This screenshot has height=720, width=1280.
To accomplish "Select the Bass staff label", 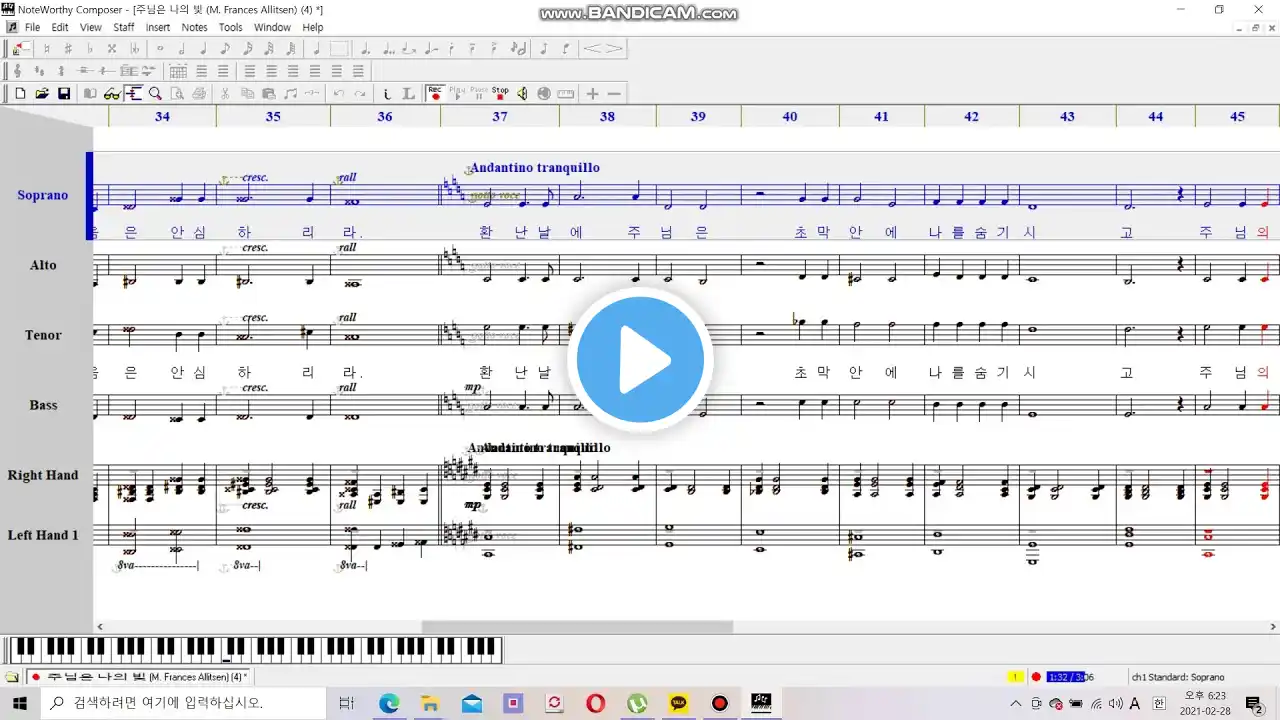I will pyautogui.click(x=43, y=405).
